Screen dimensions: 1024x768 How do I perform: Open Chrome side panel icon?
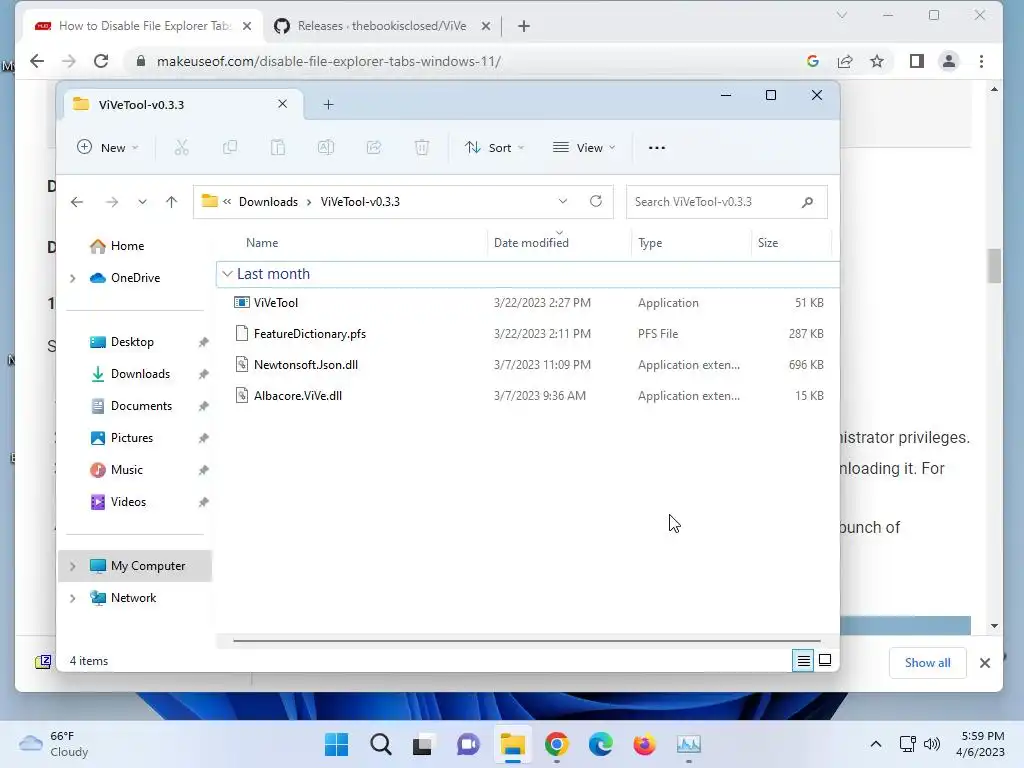point(917,61)
